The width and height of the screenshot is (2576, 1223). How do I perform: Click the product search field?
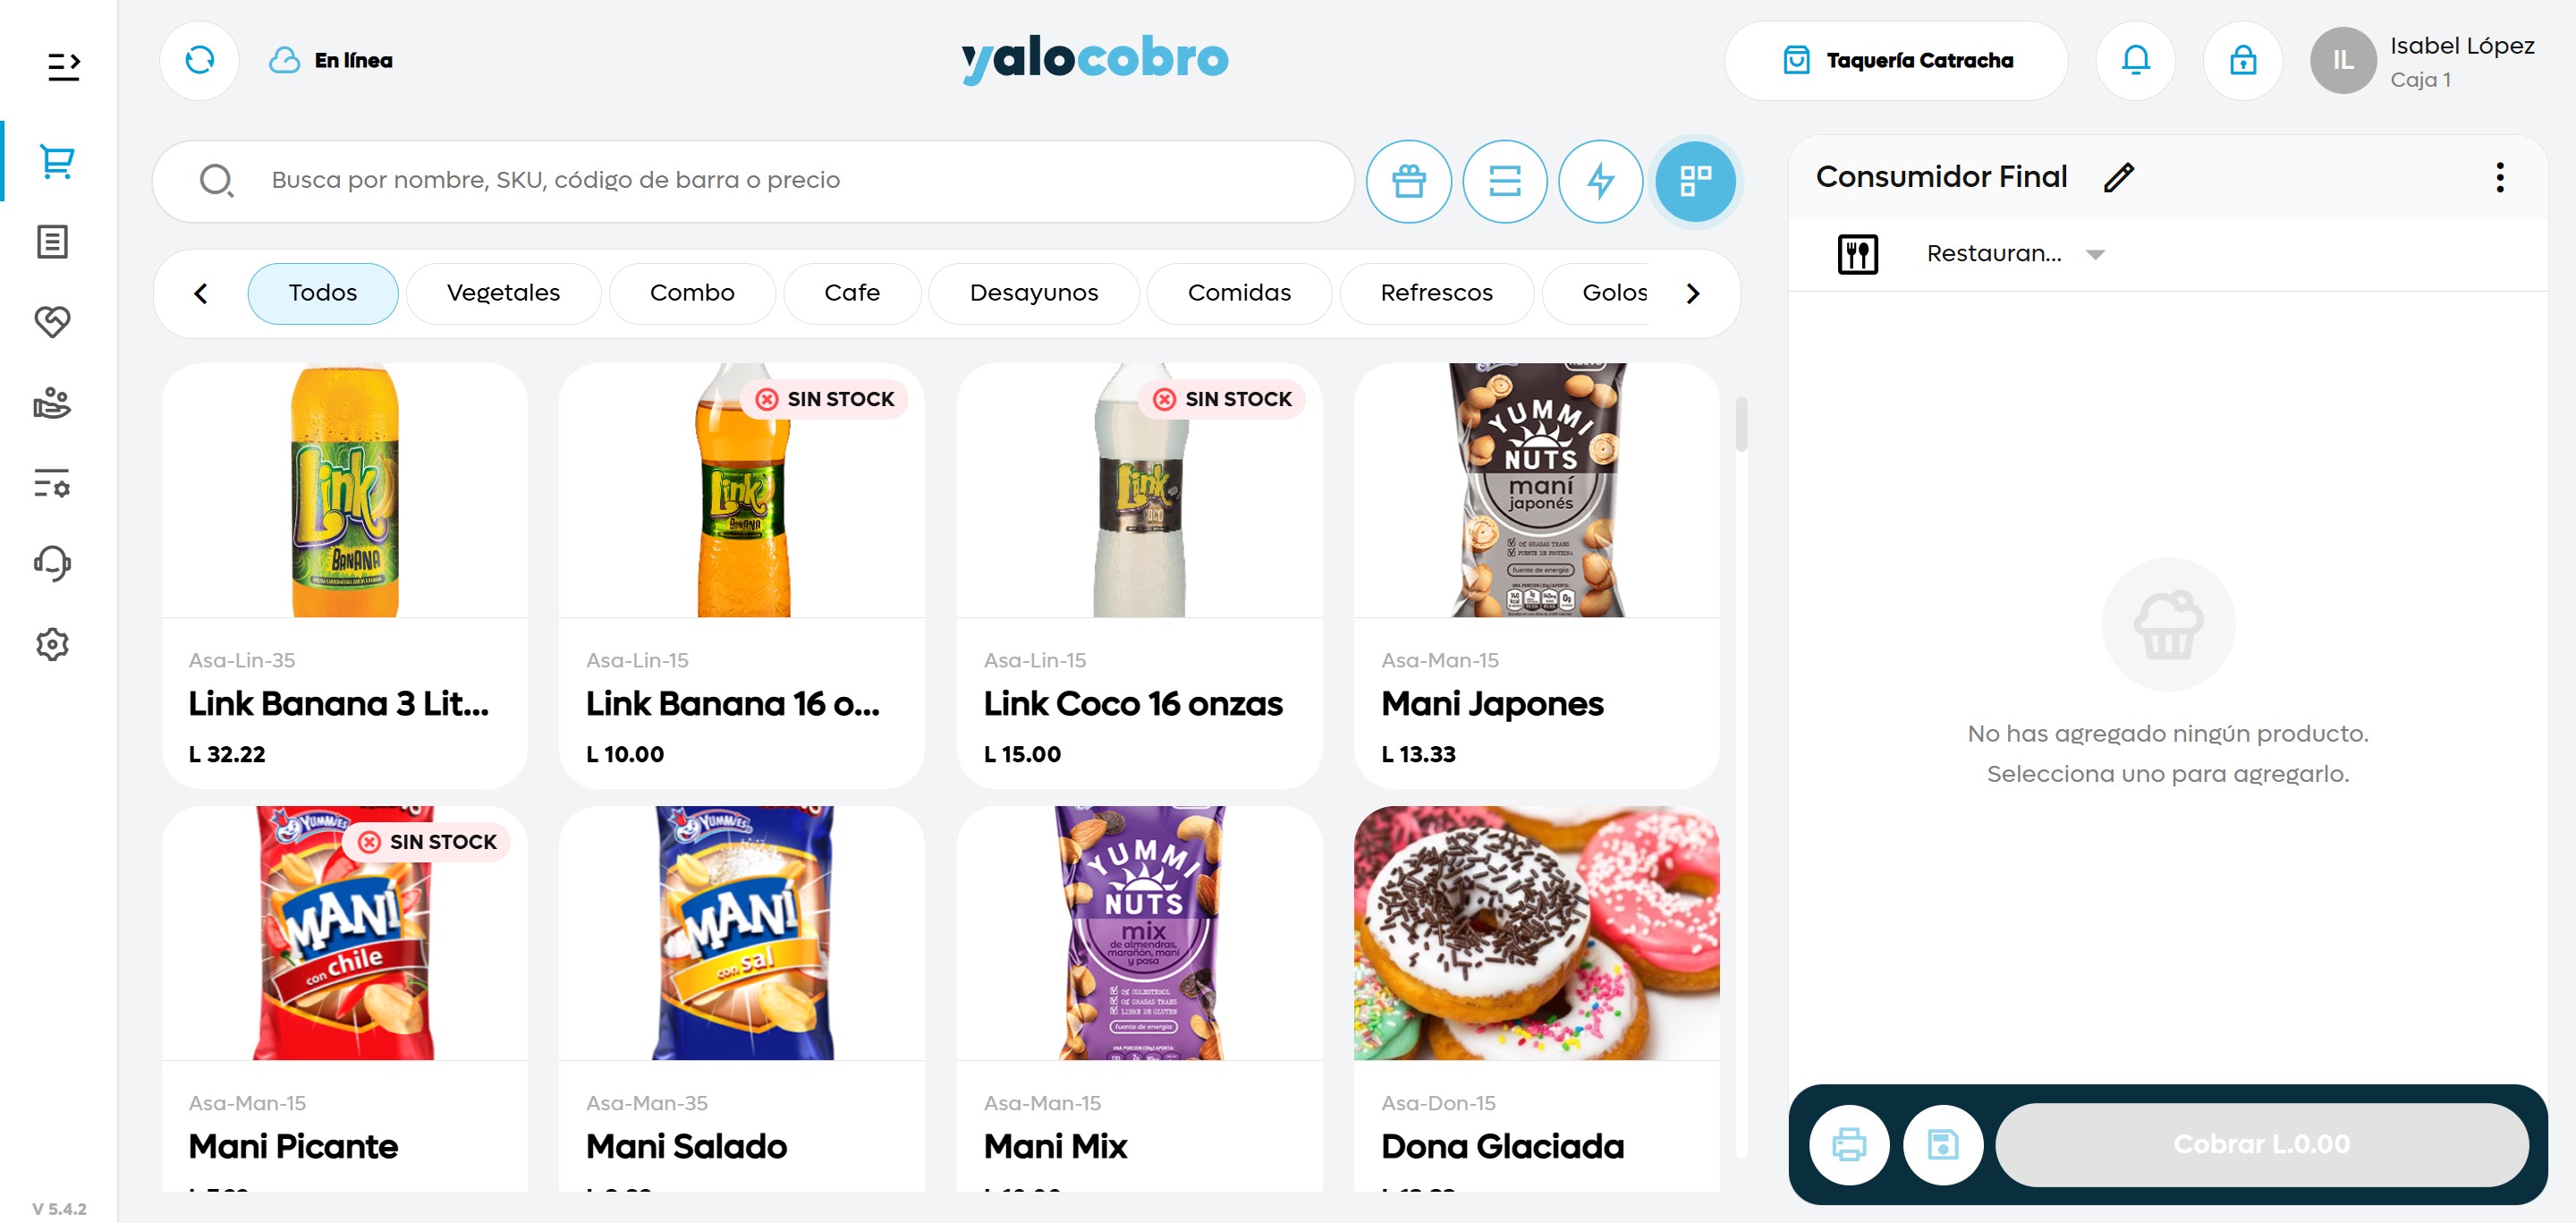(753, 181)
